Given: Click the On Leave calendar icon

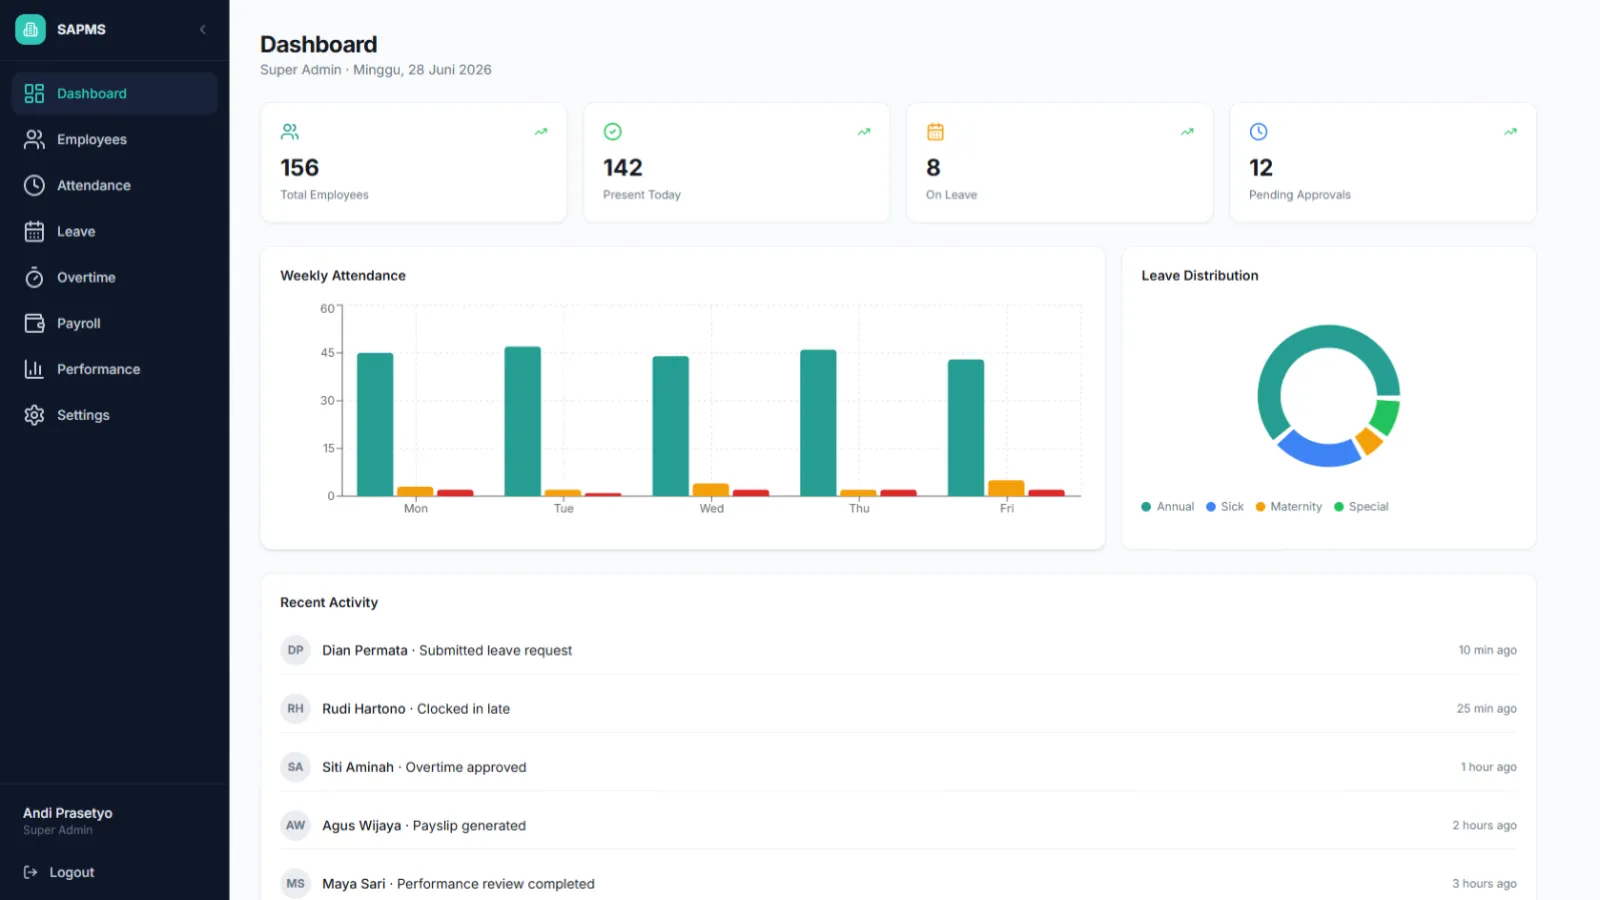Looking at the screenshot, I should 935,131.
